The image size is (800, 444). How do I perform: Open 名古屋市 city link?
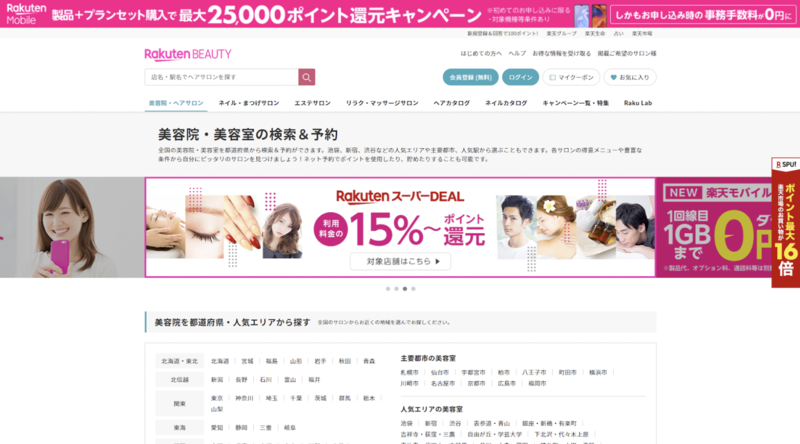(x=443, y=384)
